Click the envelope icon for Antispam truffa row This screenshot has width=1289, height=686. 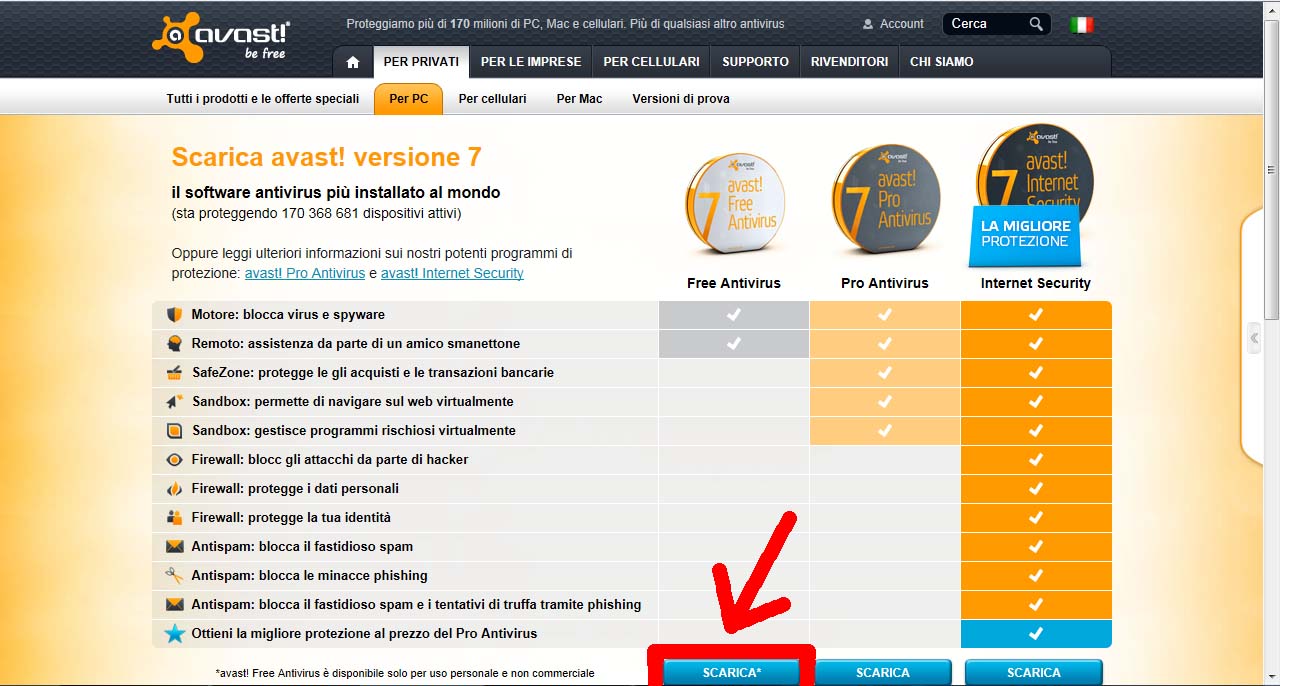point(174,605)
